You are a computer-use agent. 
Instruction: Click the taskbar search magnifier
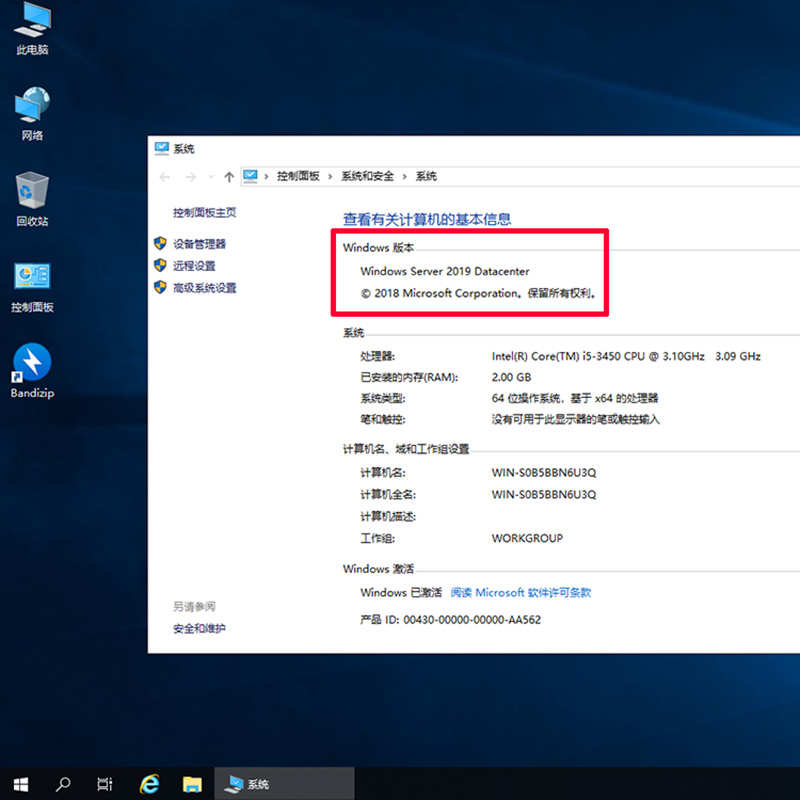[x=63, y=784]
